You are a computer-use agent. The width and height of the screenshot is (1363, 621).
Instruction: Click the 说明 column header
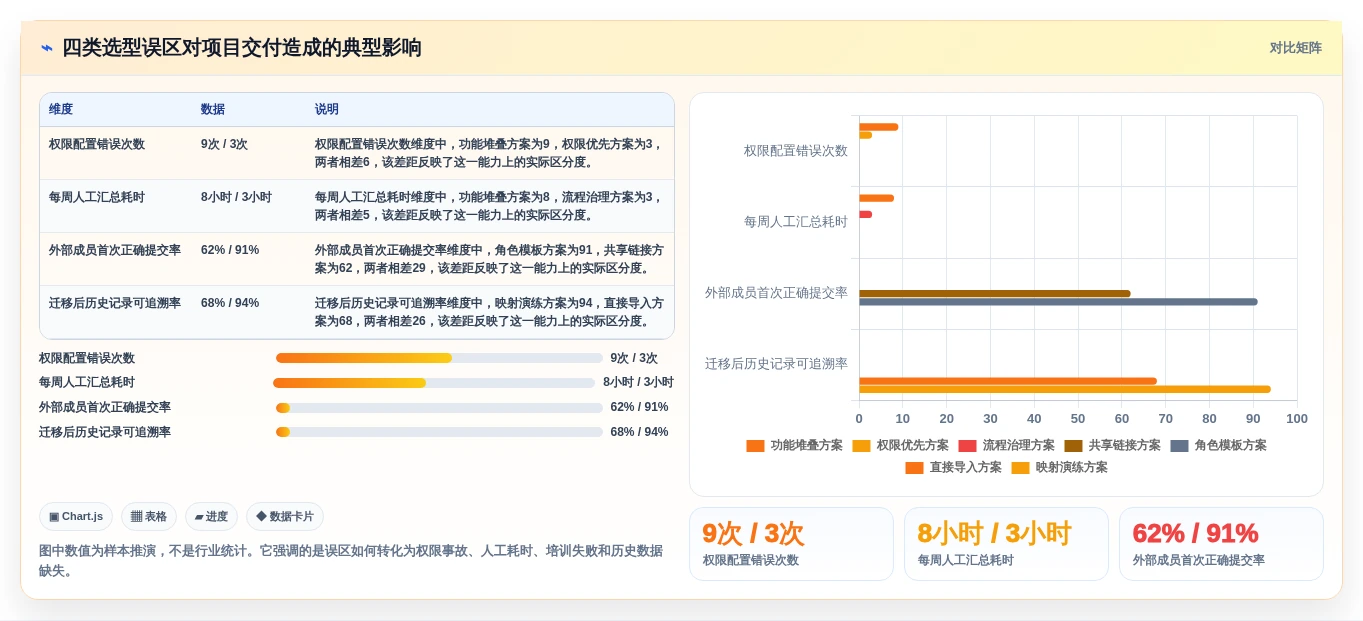327,110
